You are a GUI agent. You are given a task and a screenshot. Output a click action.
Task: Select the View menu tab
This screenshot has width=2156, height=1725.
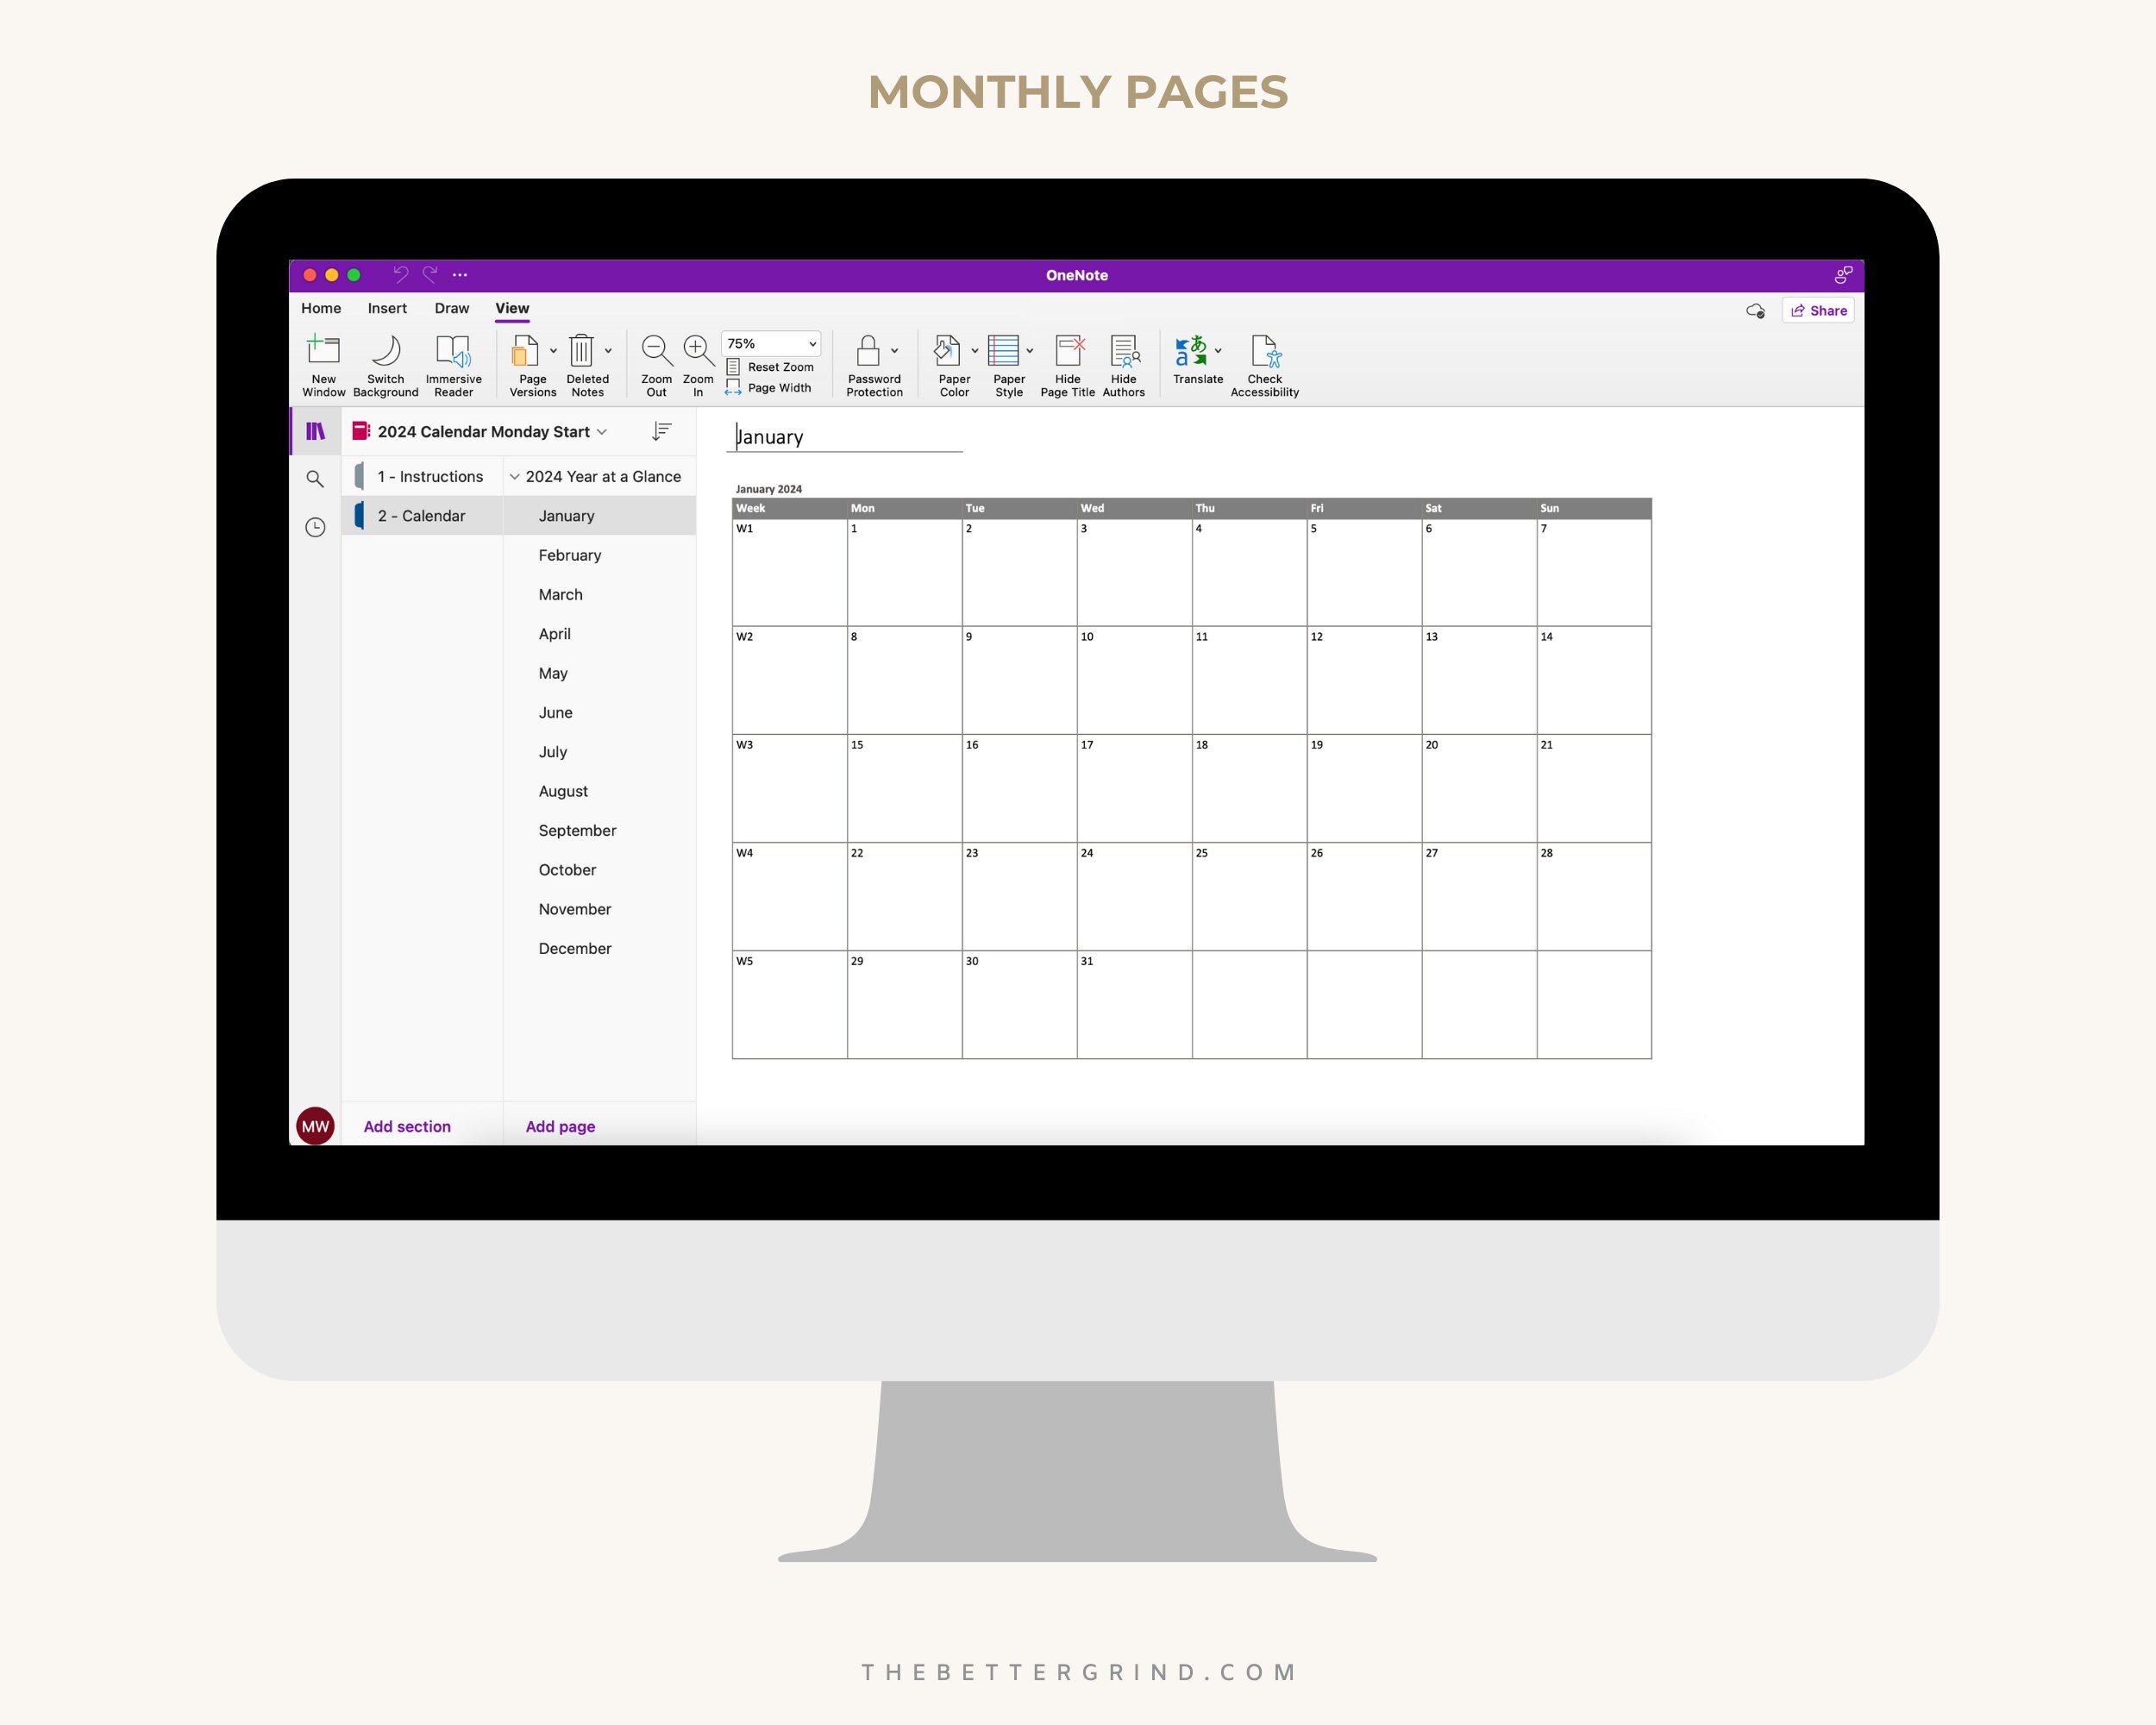(511, 308)
